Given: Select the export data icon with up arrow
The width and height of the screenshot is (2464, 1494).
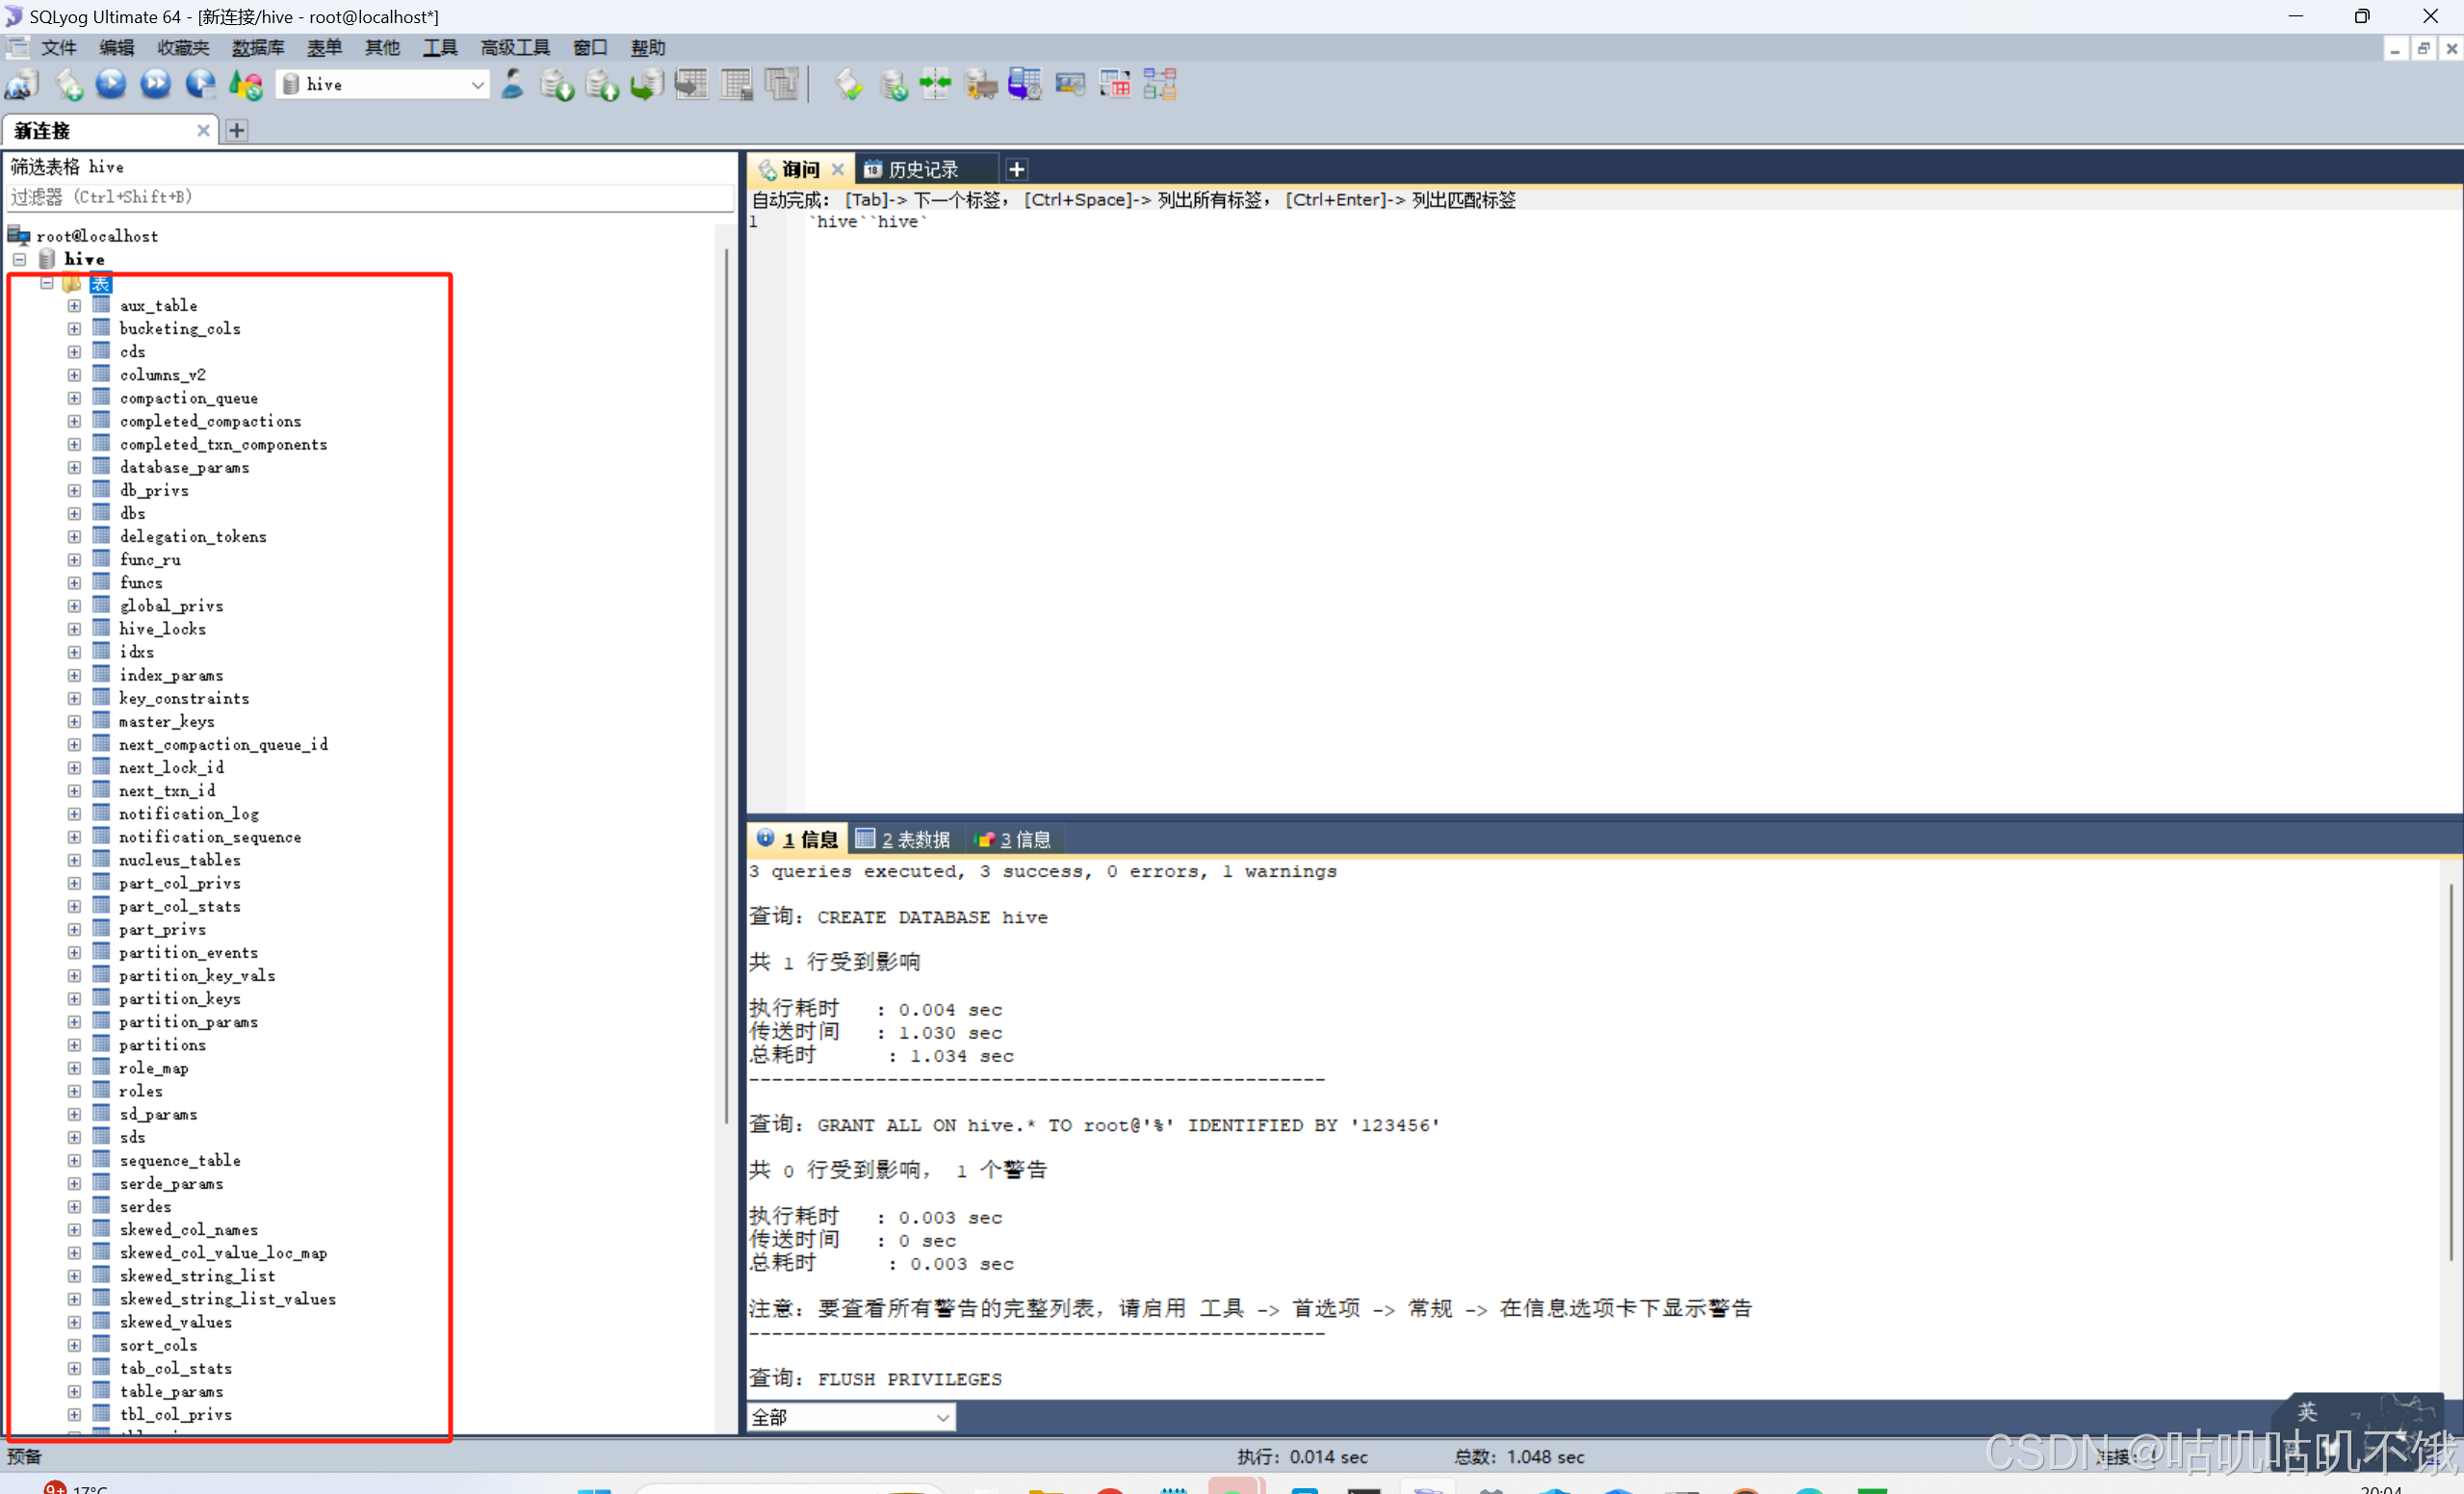Looking at the screenshot, I should (601, 84).
